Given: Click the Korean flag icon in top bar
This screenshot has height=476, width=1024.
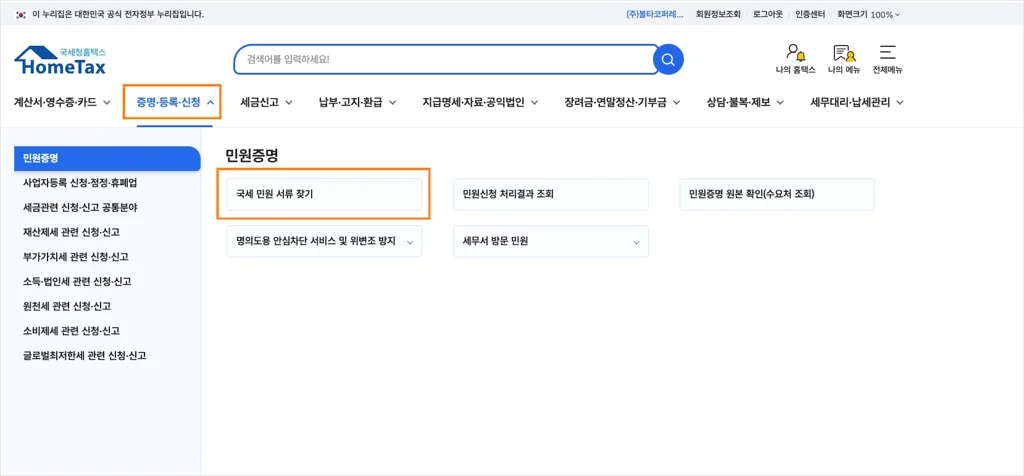Looking at the screenshot, I should [20, 14].
